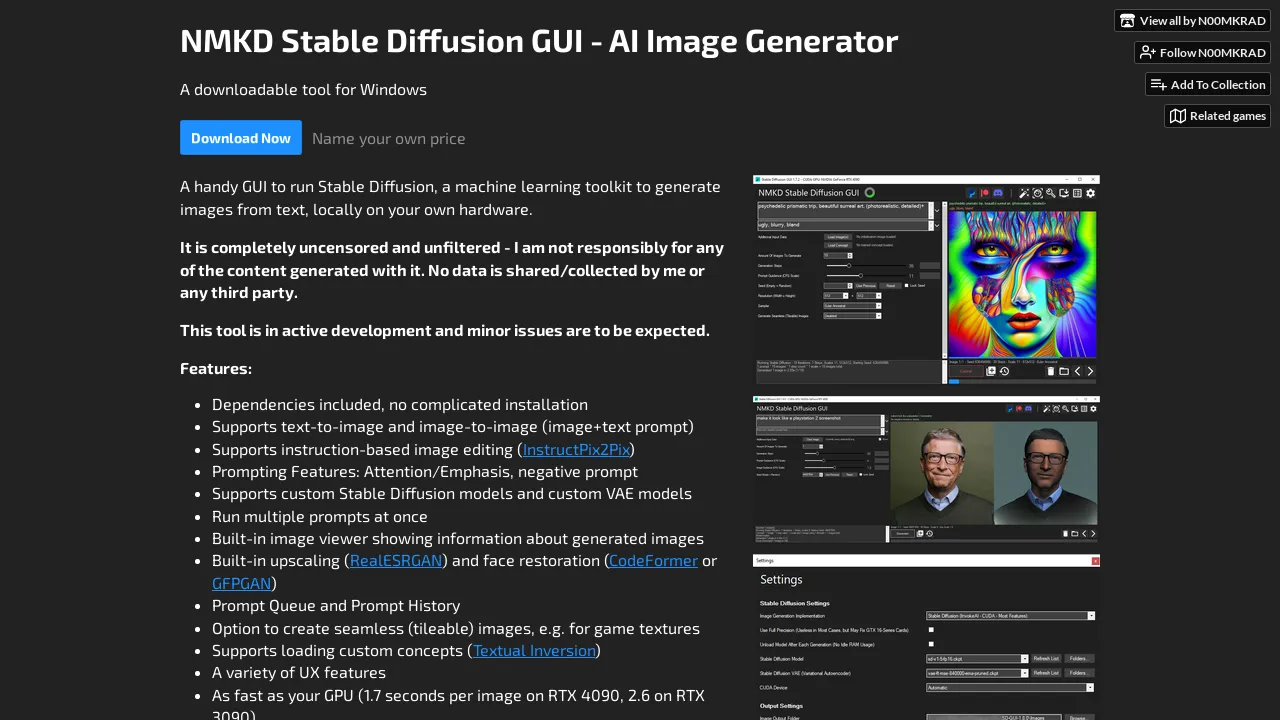This screenshot has height=720, width=1280.
Task: Select the magic wand tool icon
Action: [x=1024, y=193]
